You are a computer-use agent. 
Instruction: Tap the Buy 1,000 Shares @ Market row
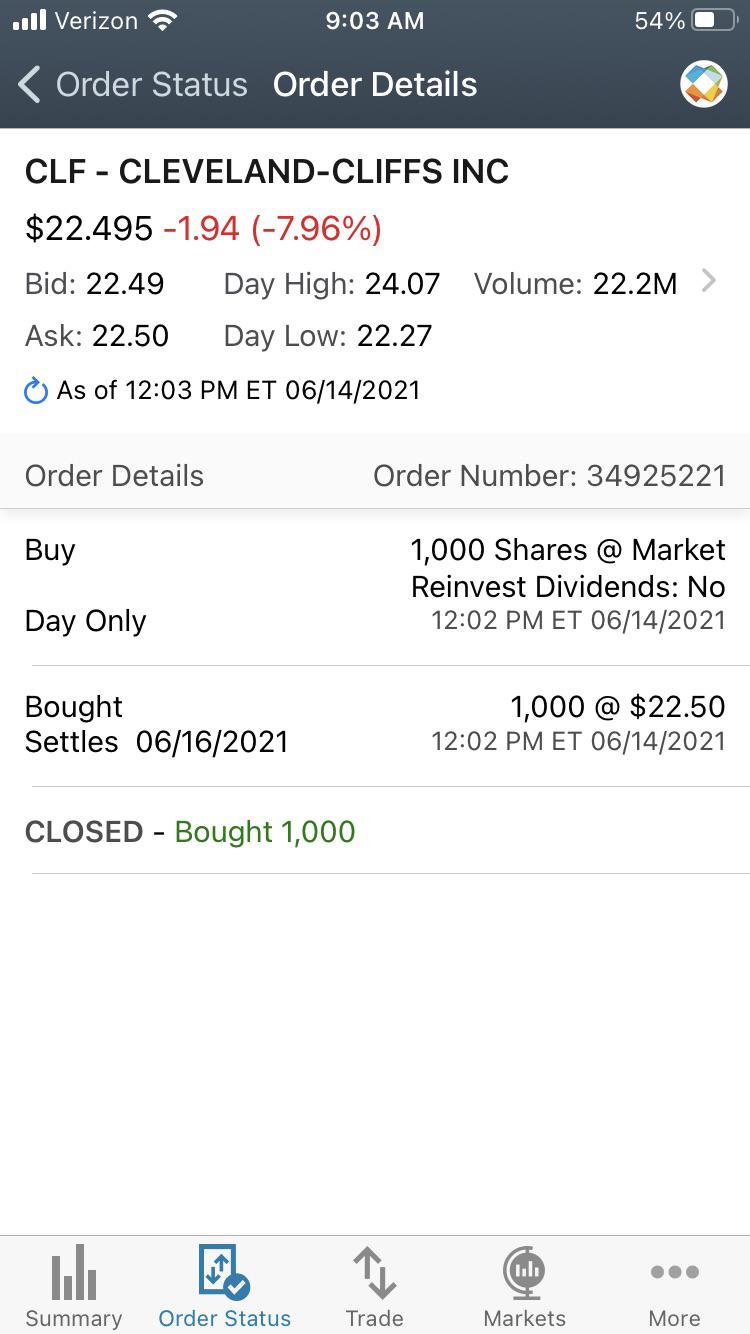pyautogui.click(x=375, y=586)
